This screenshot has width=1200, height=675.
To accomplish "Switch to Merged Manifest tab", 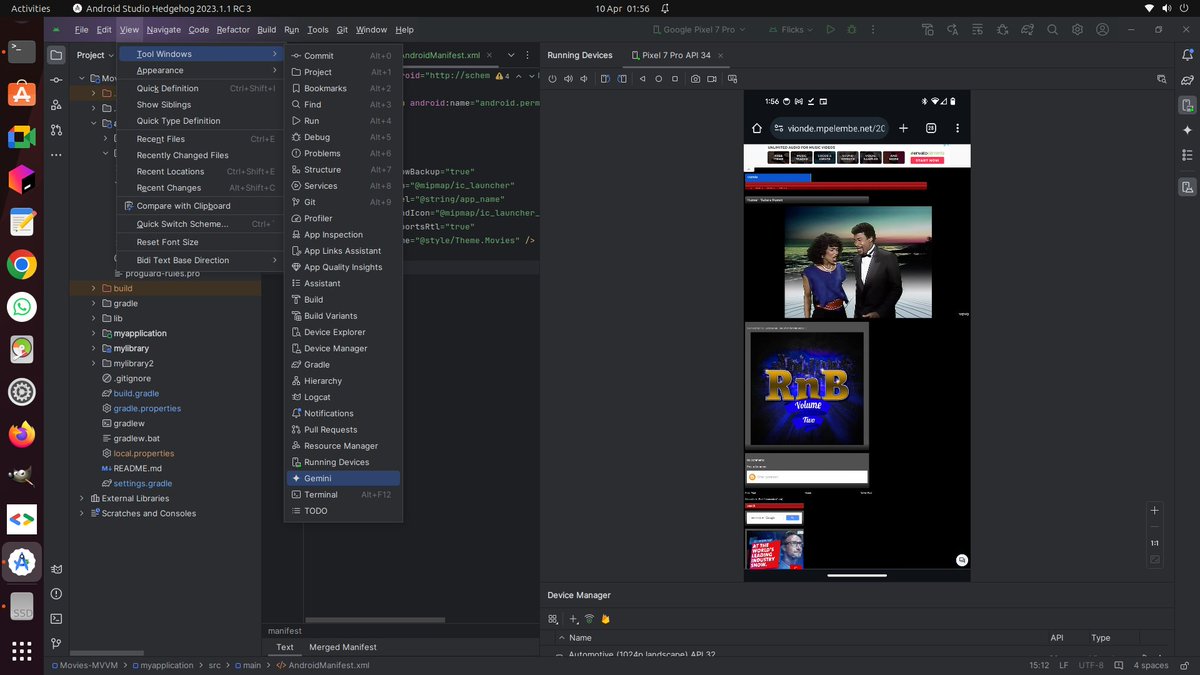I will pyautogui.click(x=343, y=647).
